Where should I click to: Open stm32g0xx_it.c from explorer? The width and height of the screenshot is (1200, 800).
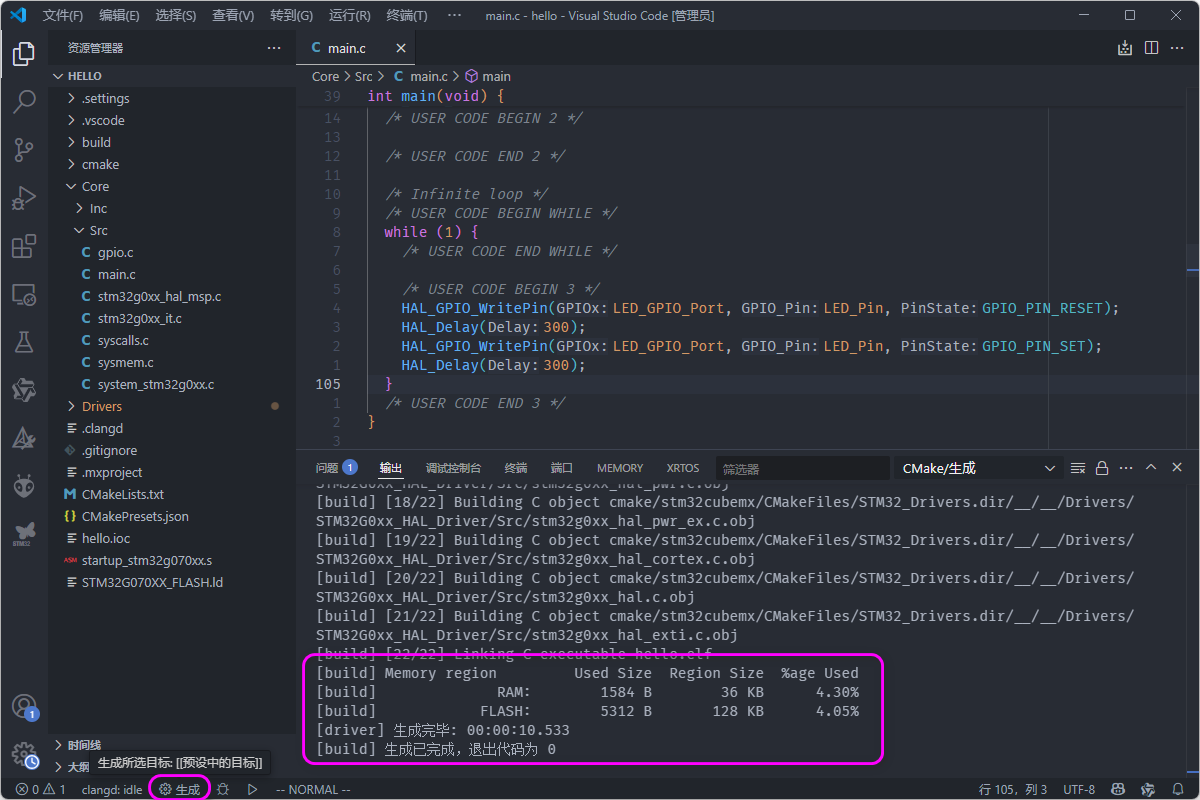[140, 318]
